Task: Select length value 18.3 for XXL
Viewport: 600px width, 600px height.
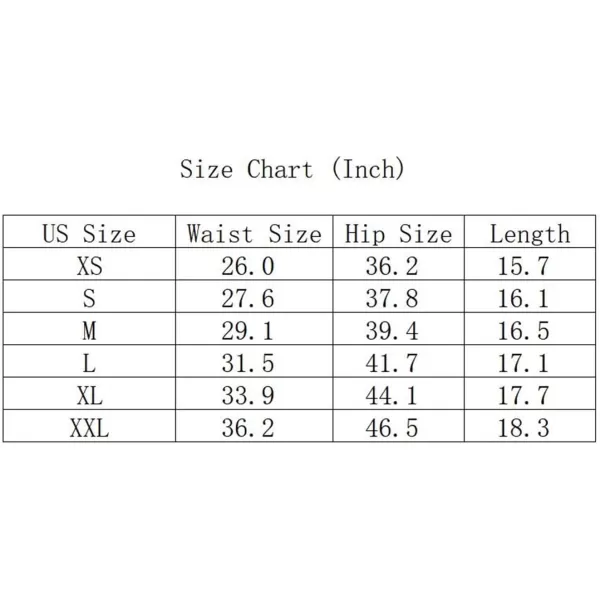Action: 523,427
